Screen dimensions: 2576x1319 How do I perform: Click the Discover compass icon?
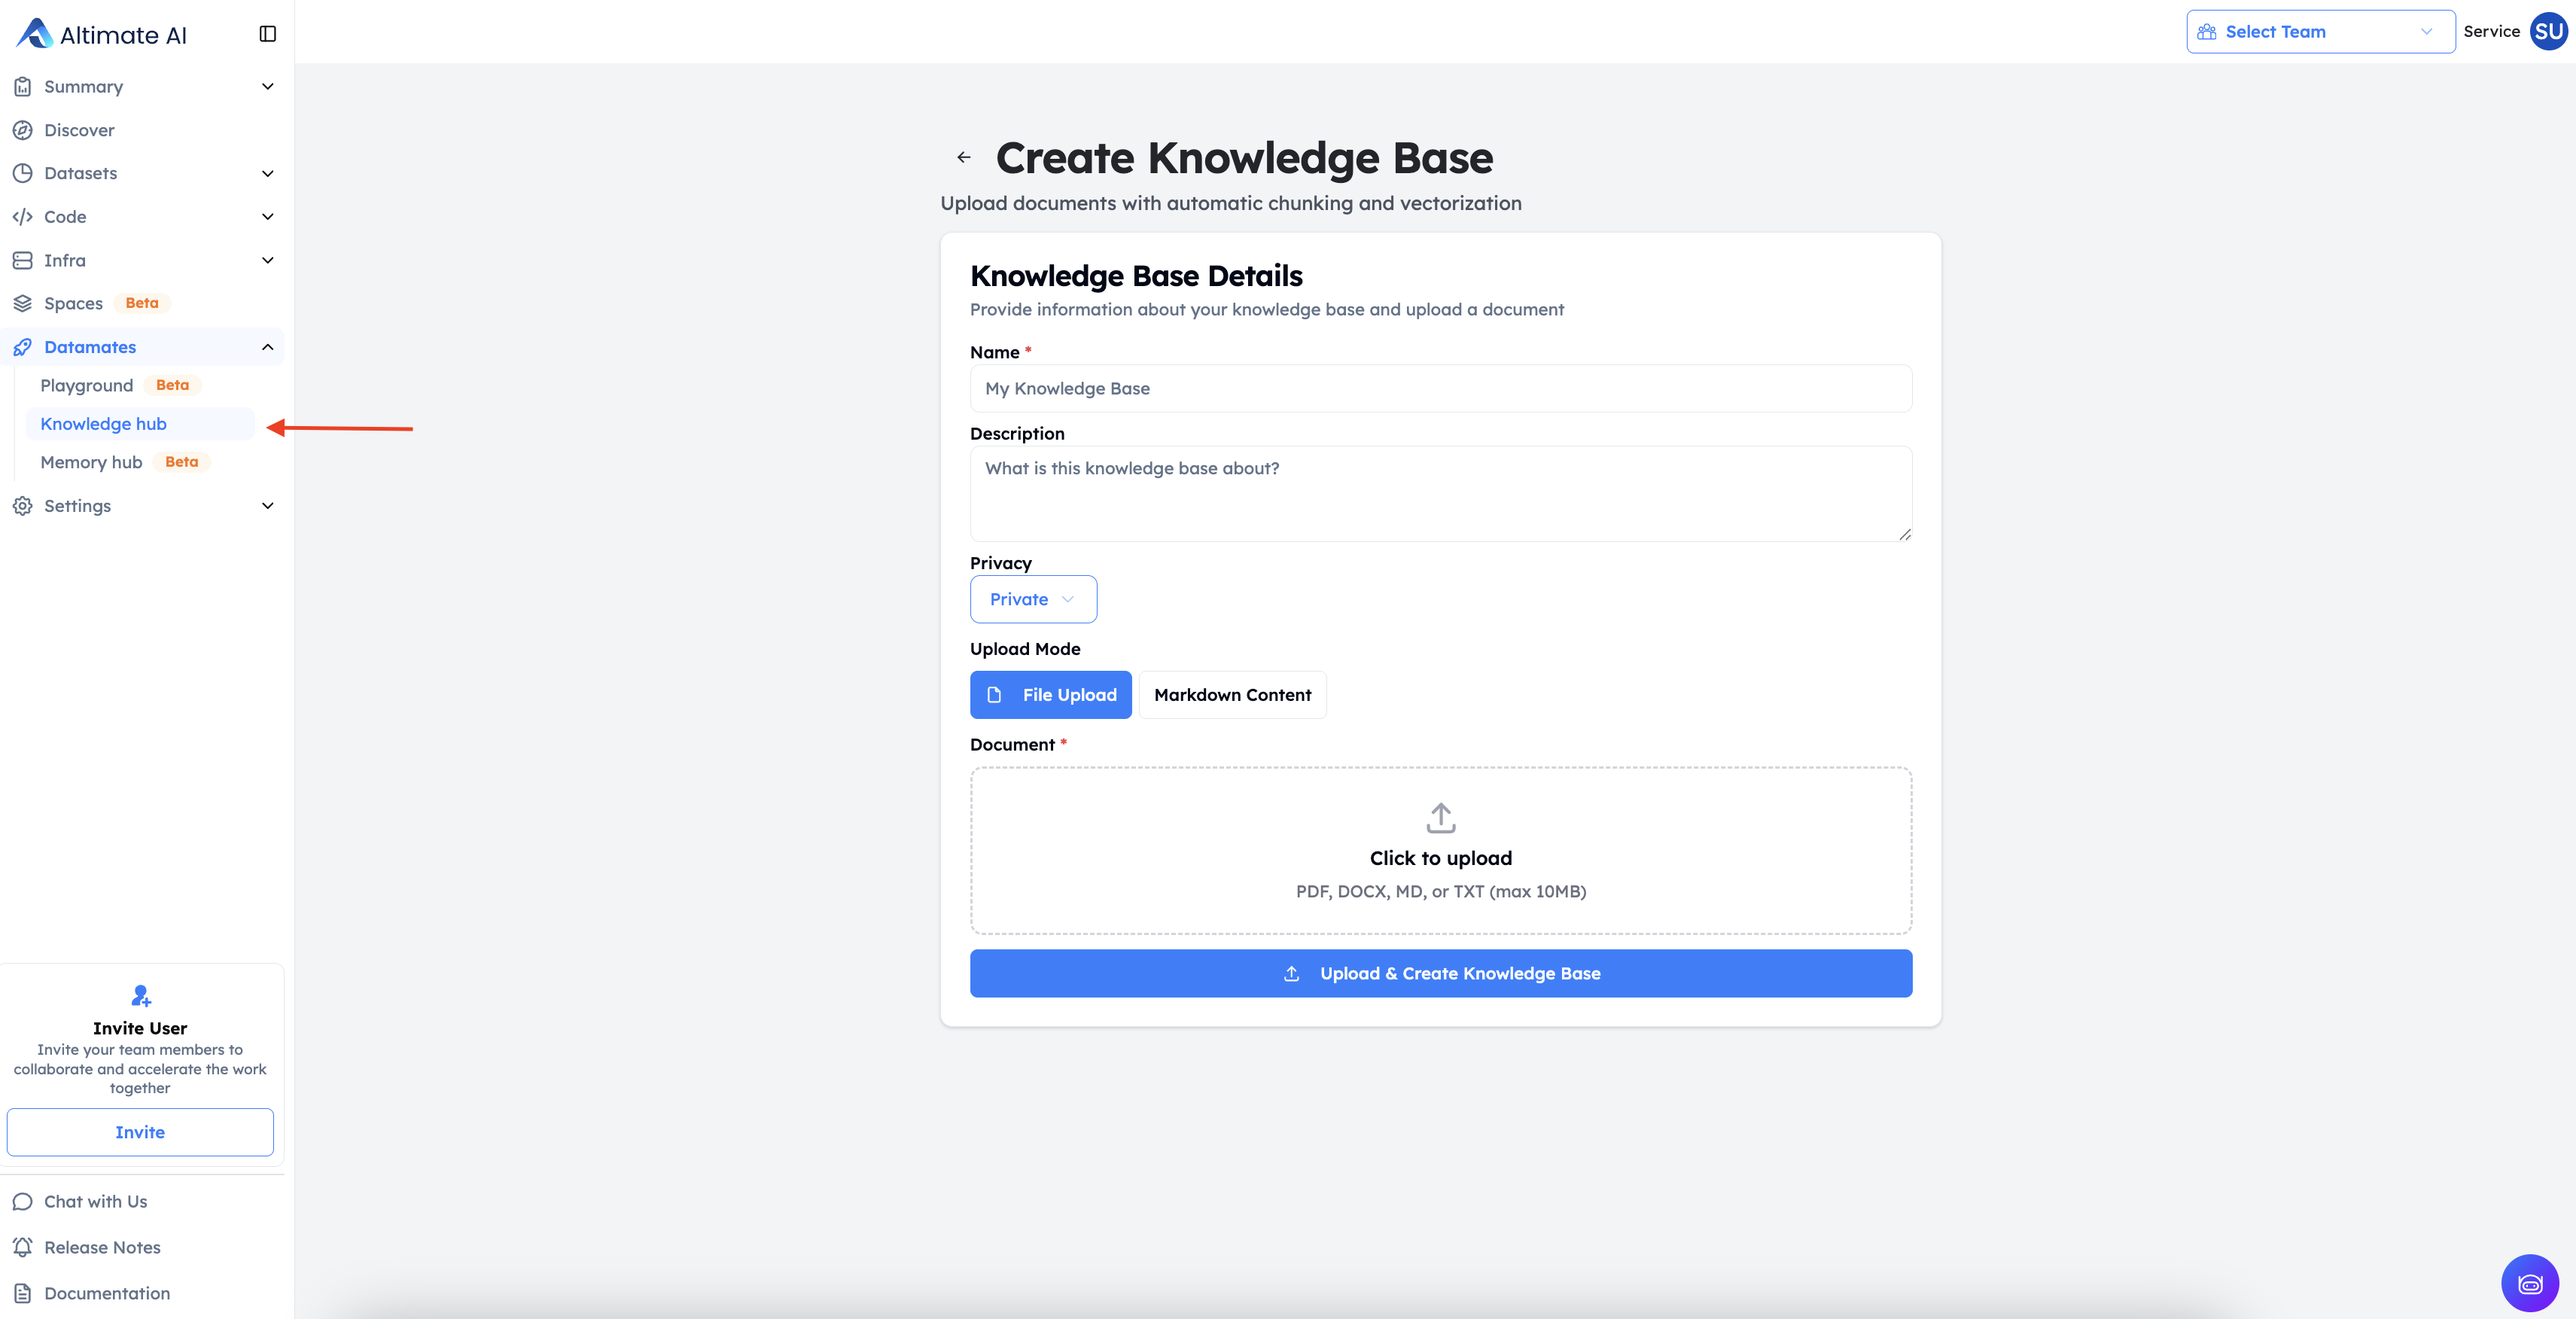coord(23,130)
